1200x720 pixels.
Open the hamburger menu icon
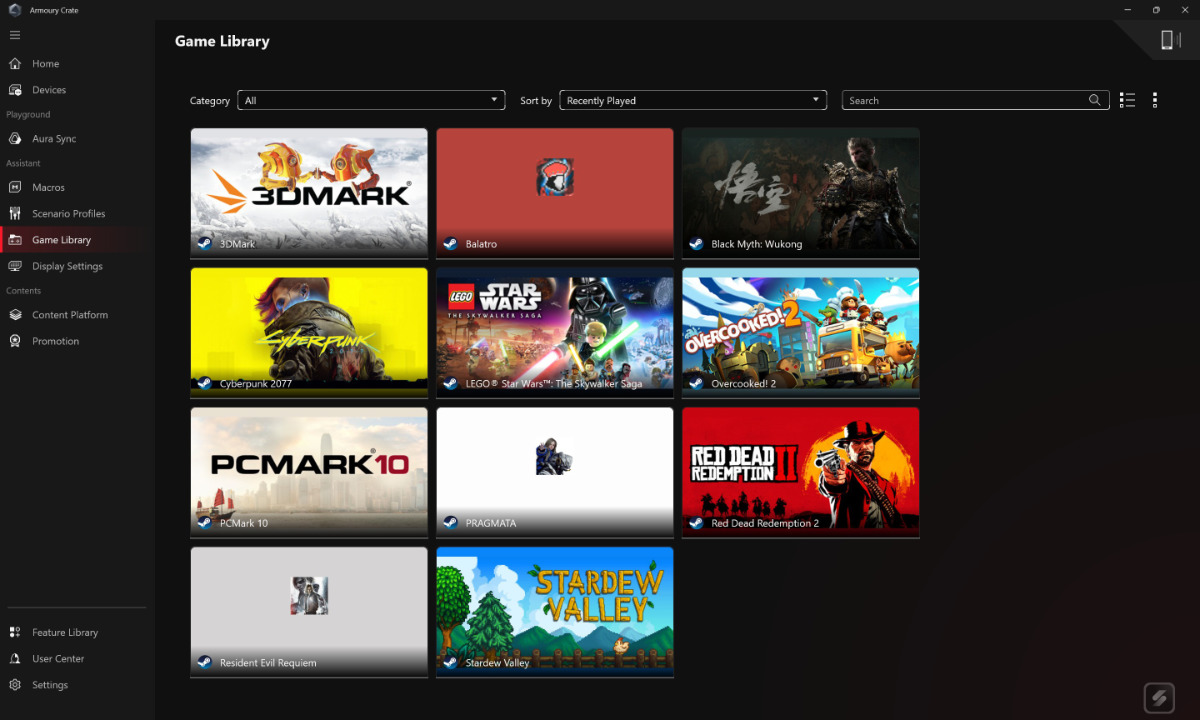[x=15, y=35]
